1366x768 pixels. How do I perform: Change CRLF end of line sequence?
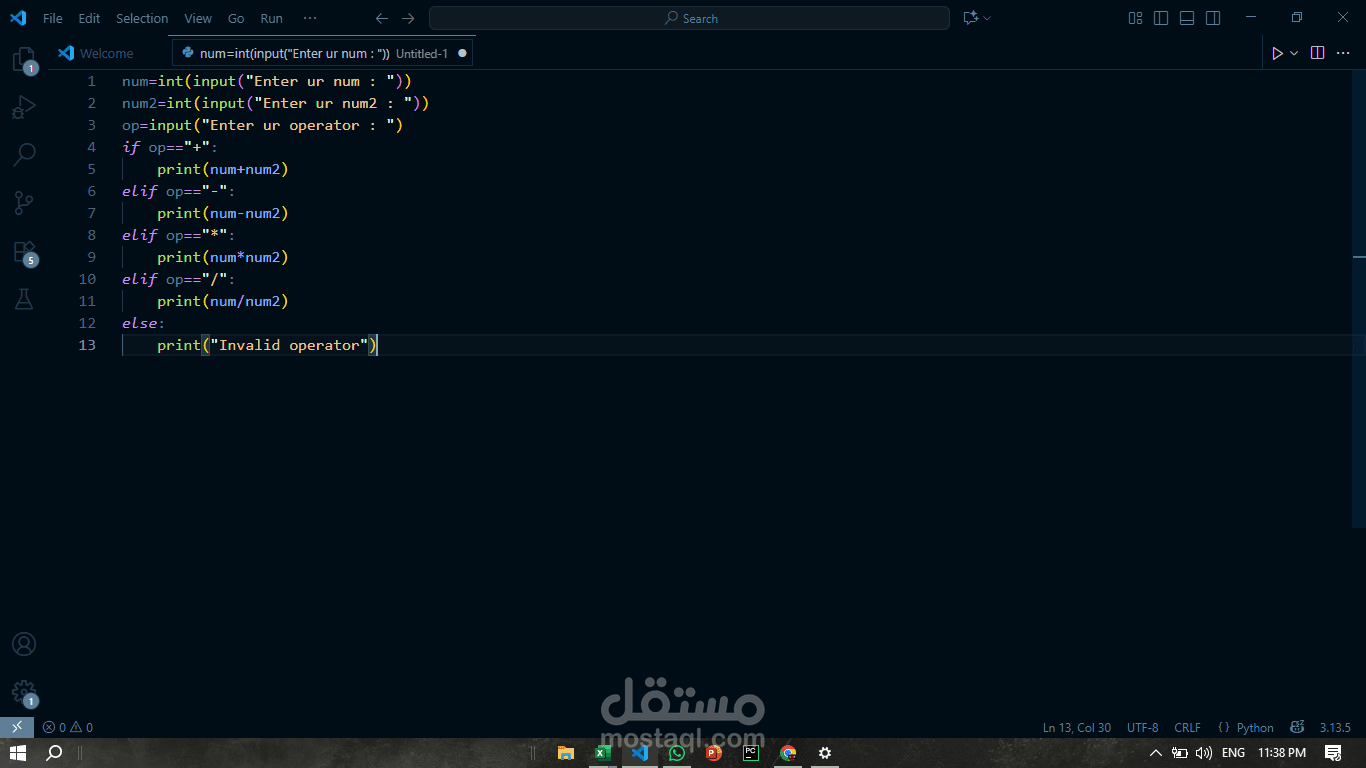coord(1188,727)
